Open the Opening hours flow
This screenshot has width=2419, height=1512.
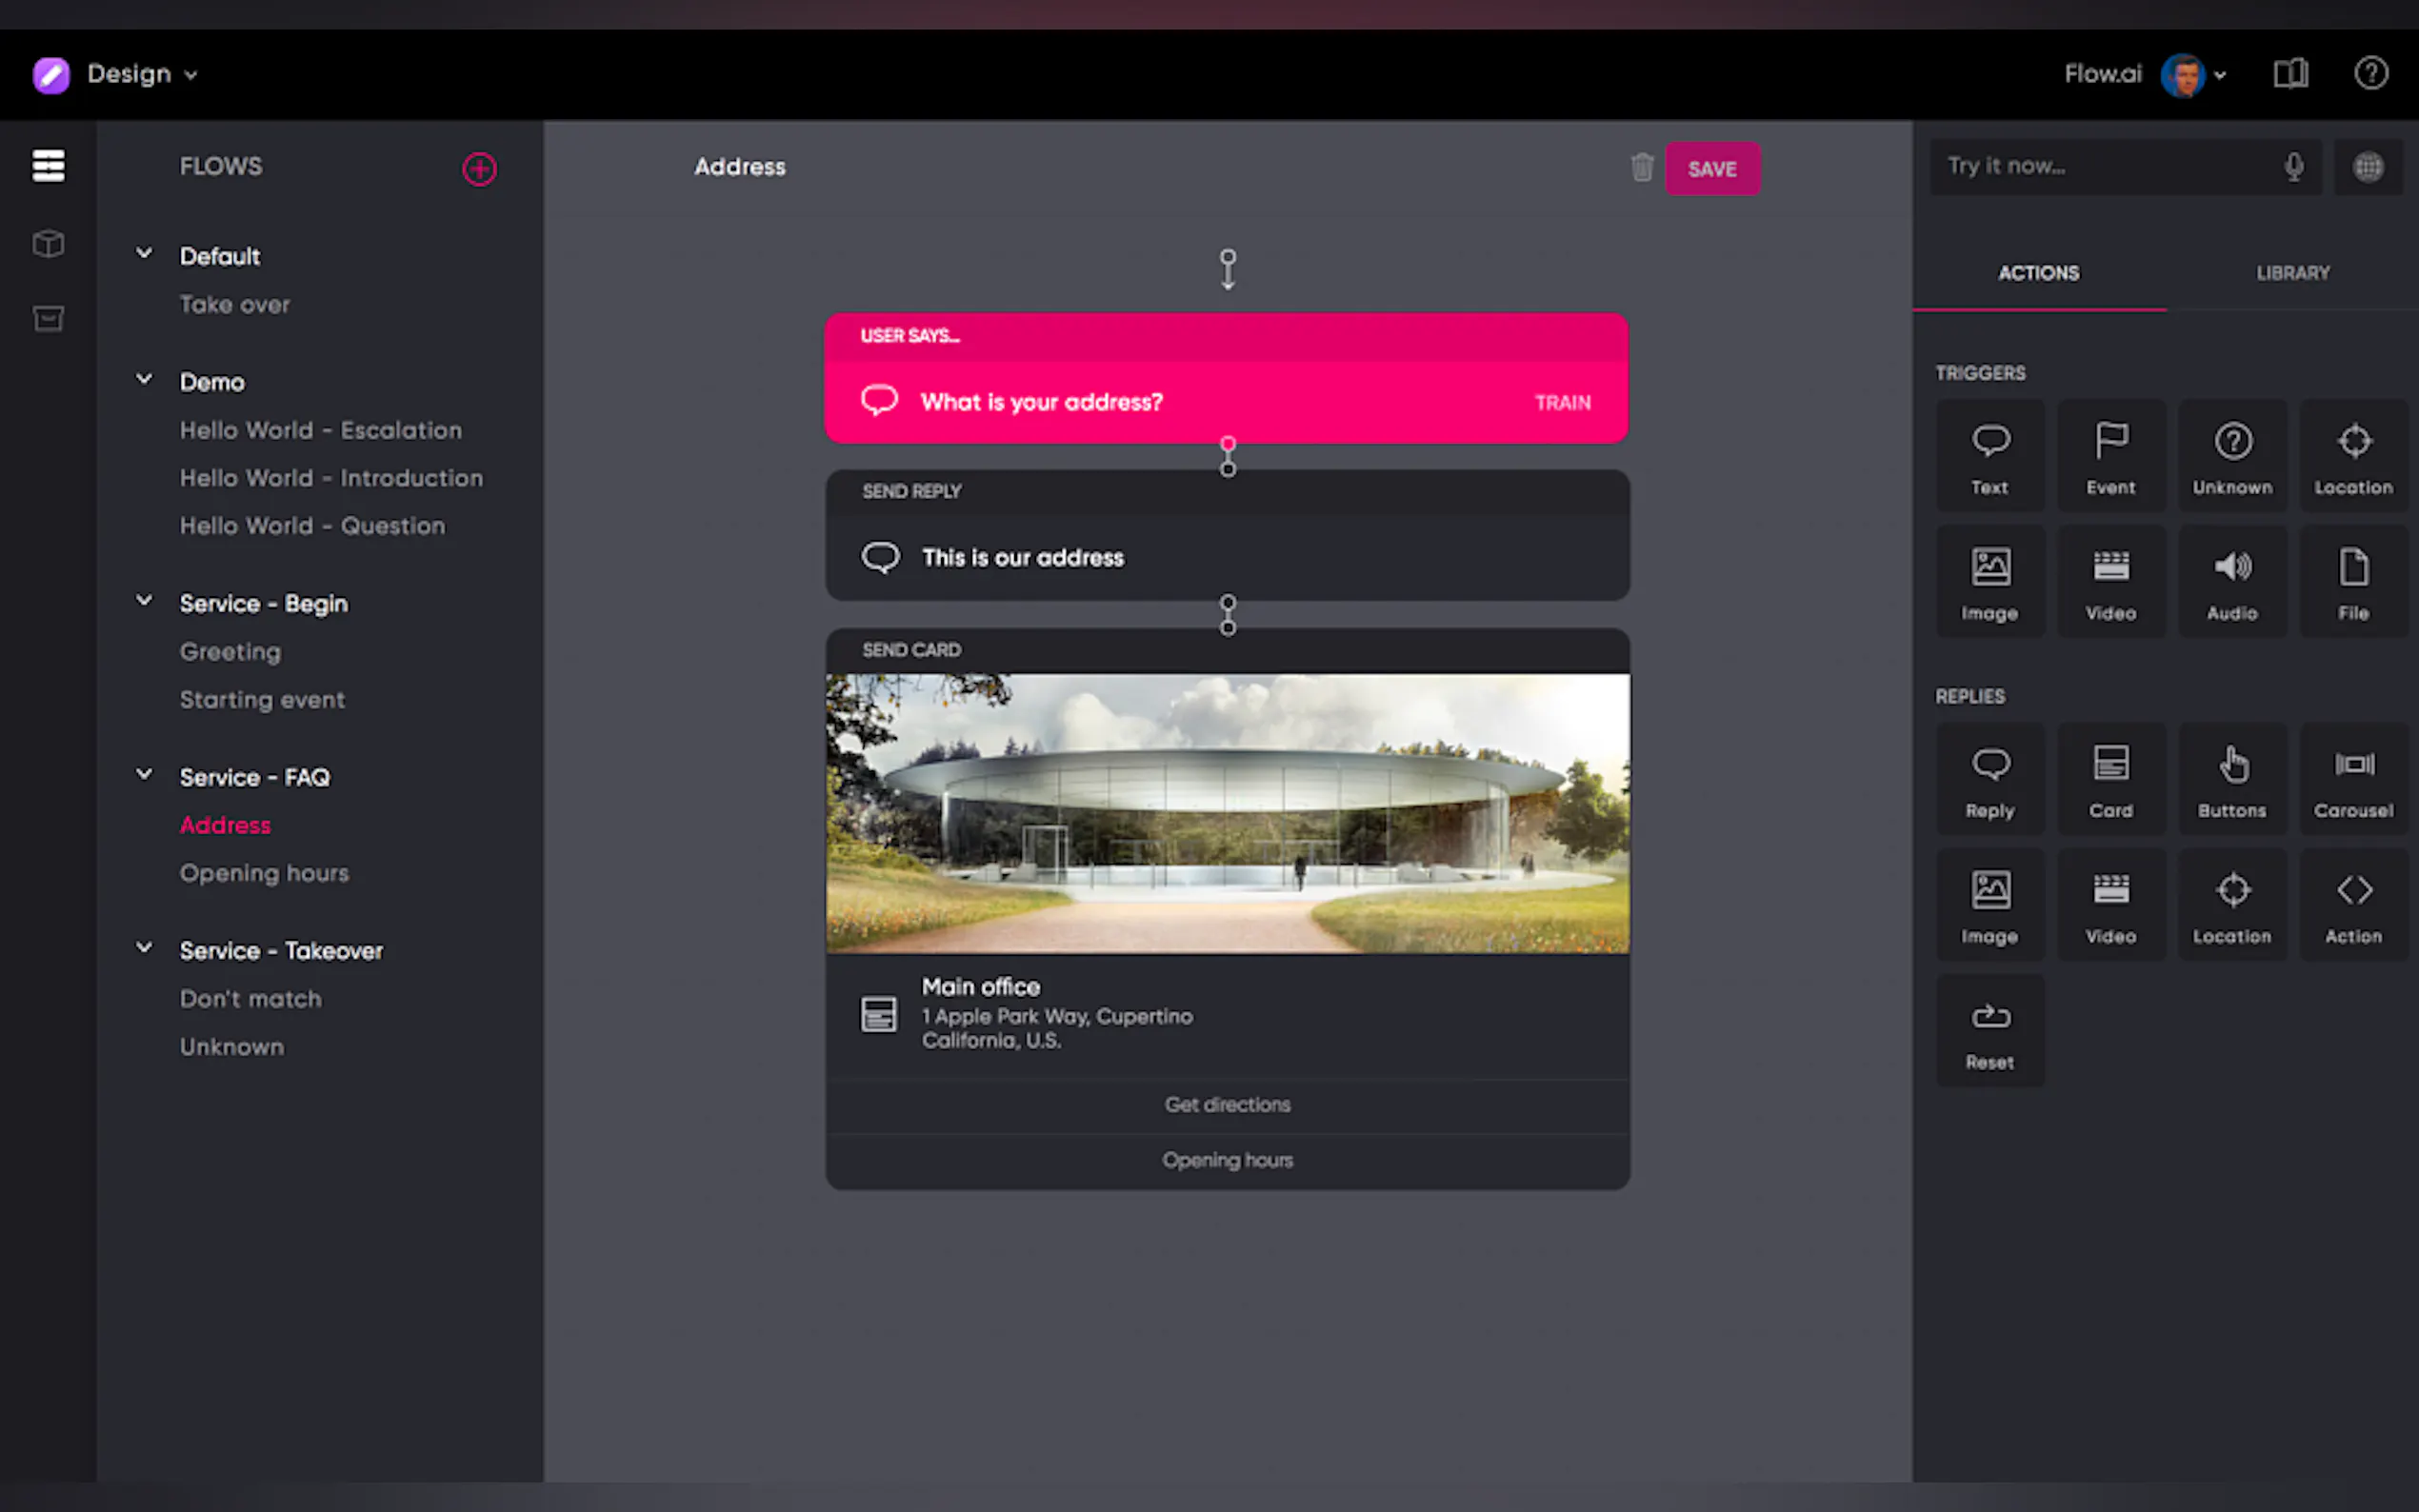coord(264,873)
